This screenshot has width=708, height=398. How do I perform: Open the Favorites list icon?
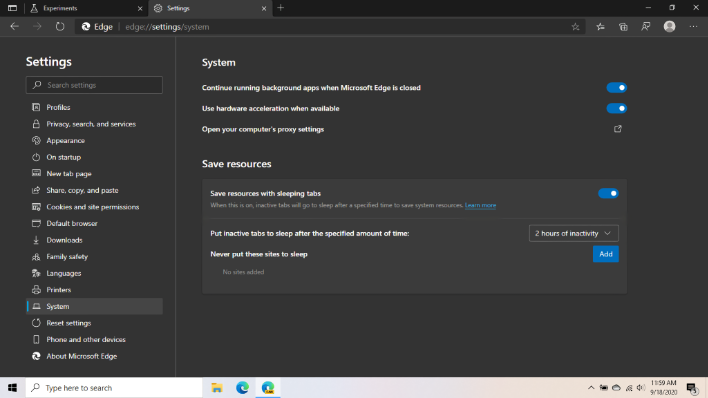pos(600,27)
